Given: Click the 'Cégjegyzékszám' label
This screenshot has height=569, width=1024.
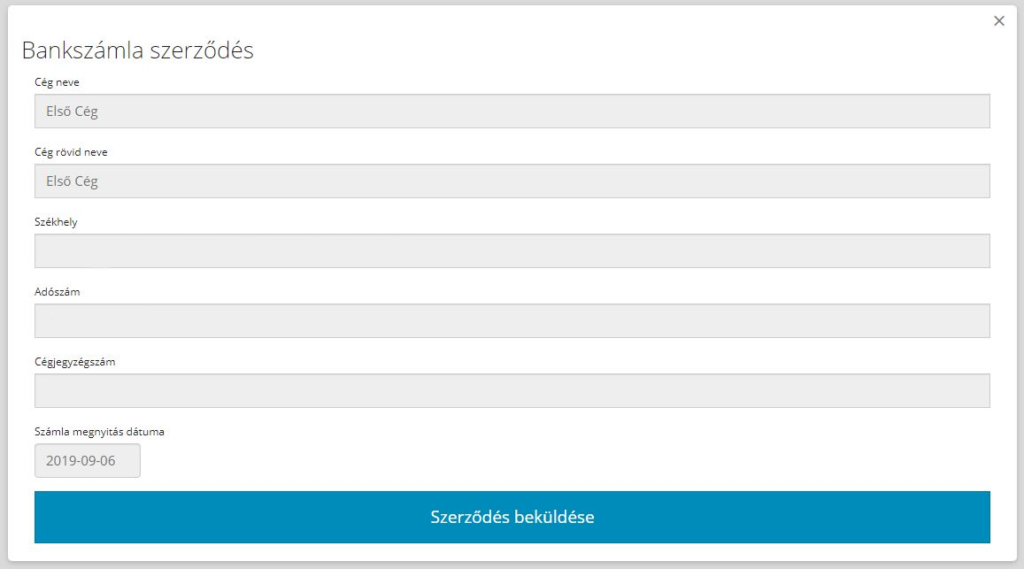Looking at the screenshot, I should click(75, 362).
